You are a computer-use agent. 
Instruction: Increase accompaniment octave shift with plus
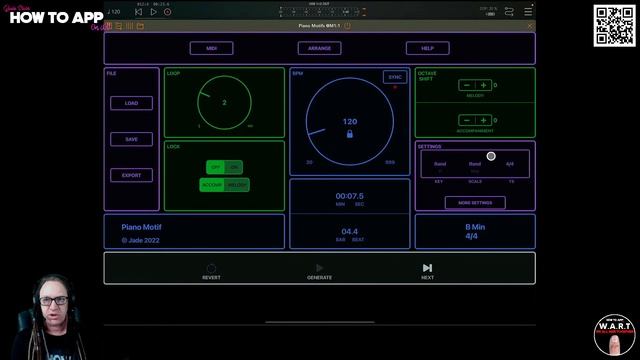pyautogui.click(x=483, y=120)
